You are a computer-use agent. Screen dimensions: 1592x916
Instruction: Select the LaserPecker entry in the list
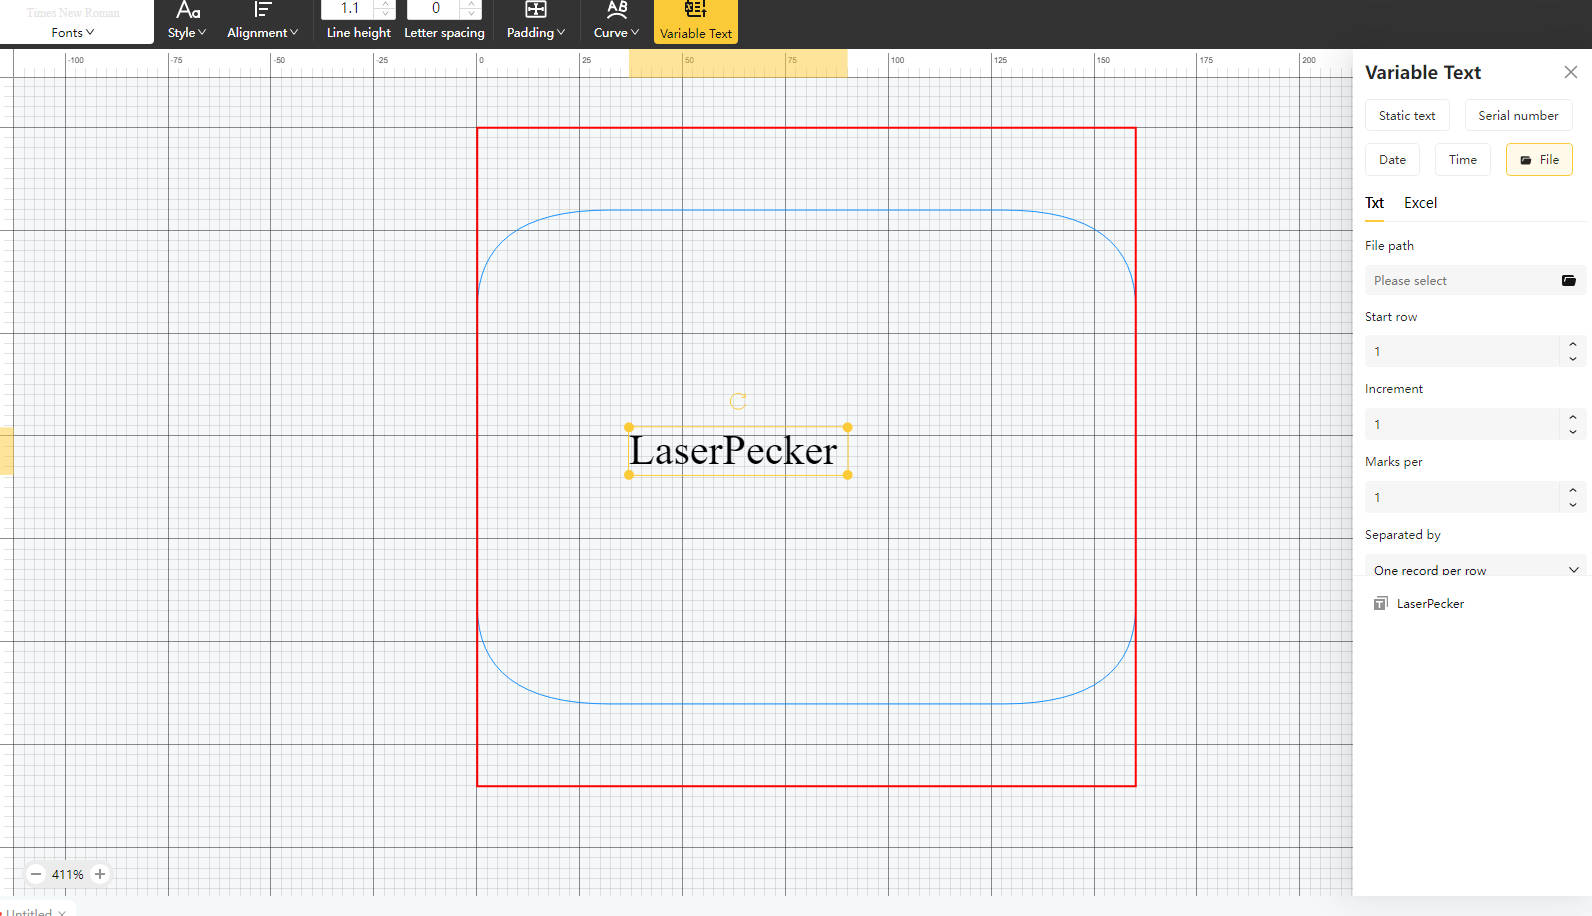pos(1430,603)
